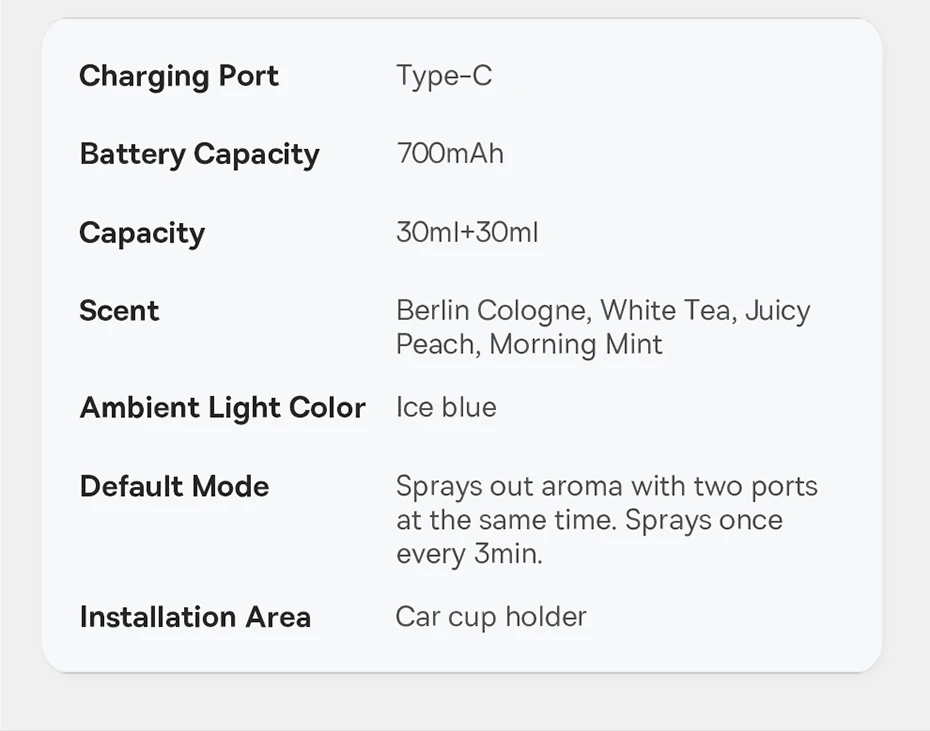Click the Ambient Light Color label
Screen dimensions: 930x731
click(222, 408)
